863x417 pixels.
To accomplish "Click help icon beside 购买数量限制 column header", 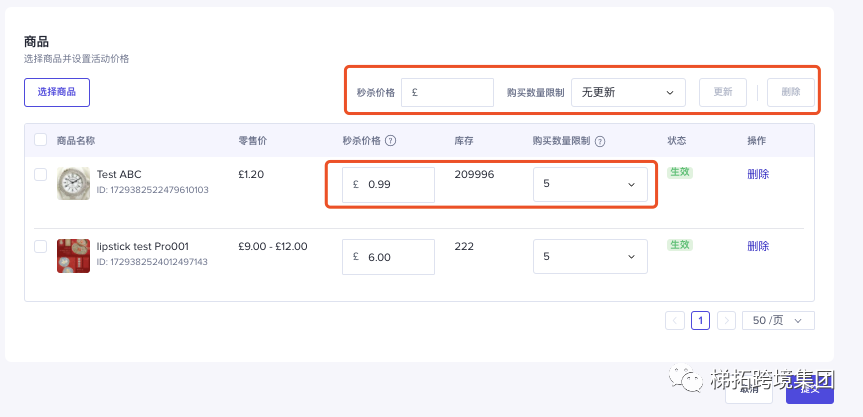I will (600, 141).
